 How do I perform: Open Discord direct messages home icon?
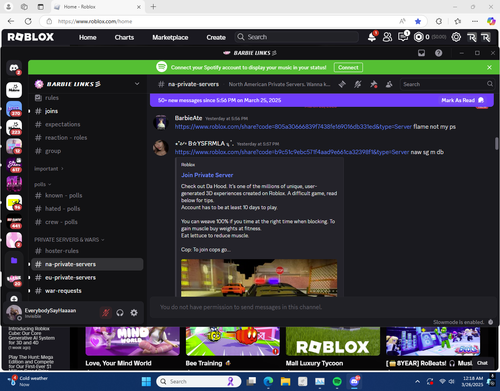14,68
